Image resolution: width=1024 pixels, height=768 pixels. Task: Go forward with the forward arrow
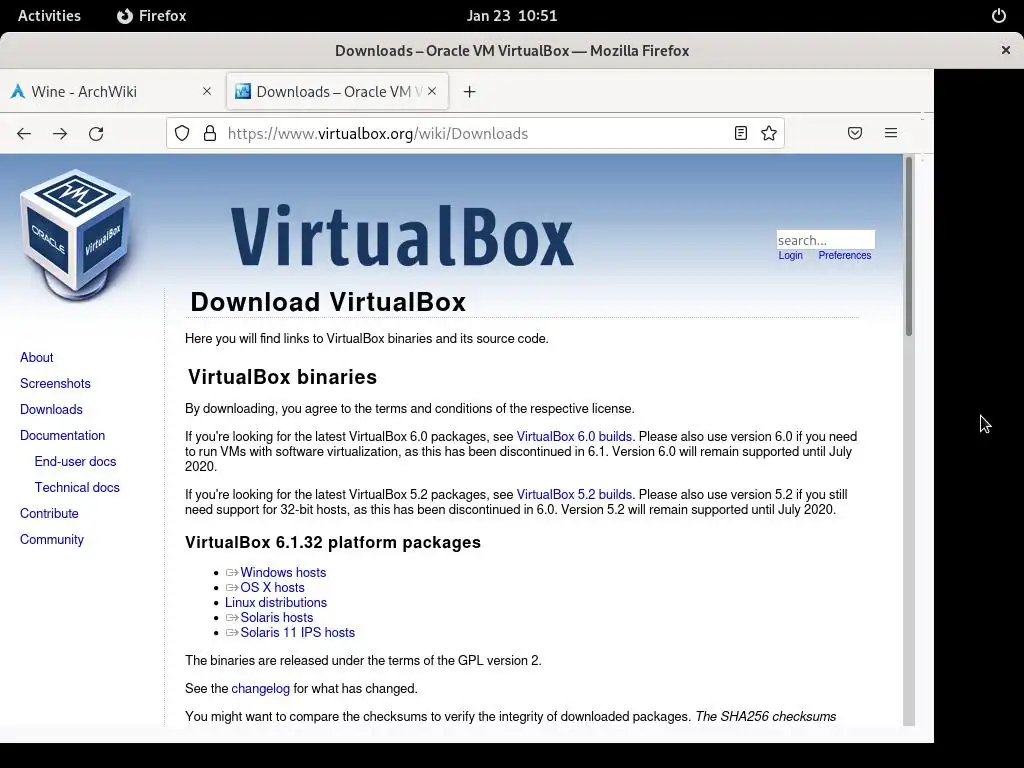tap(60, 134)
